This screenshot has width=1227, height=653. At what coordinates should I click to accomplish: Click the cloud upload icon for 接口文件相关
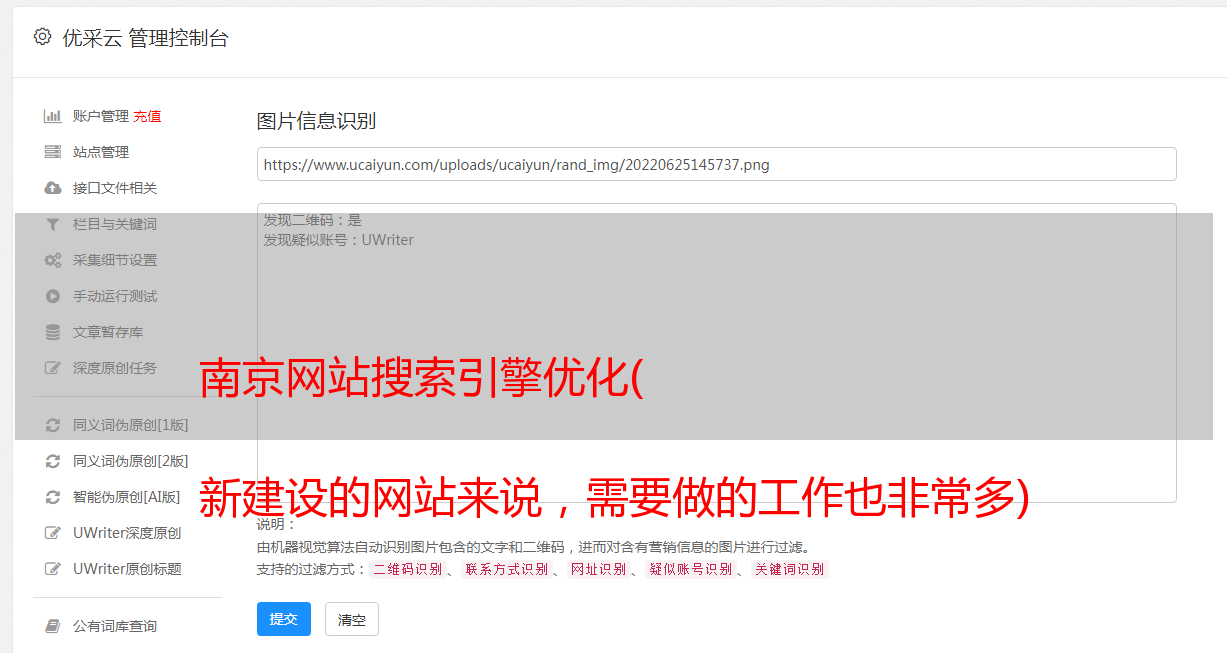tap(53, 188)
